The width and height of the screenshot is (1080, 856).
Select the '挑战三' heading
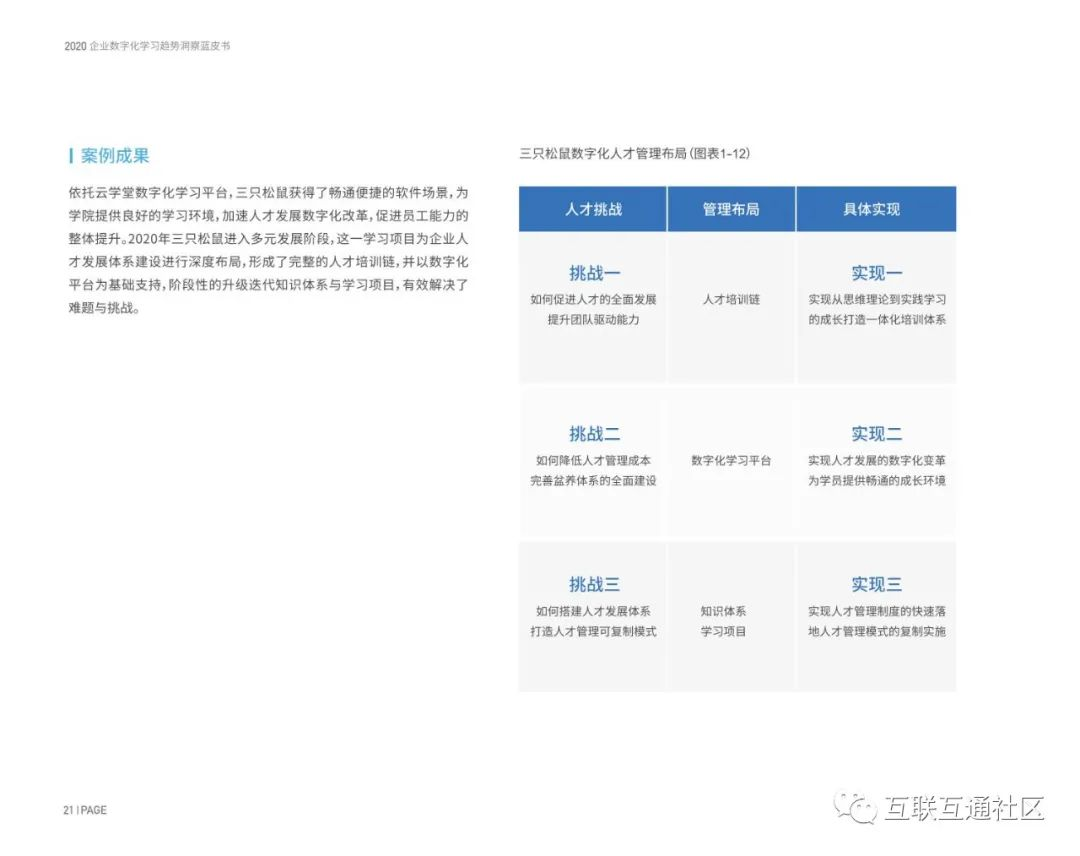point(594,585)
